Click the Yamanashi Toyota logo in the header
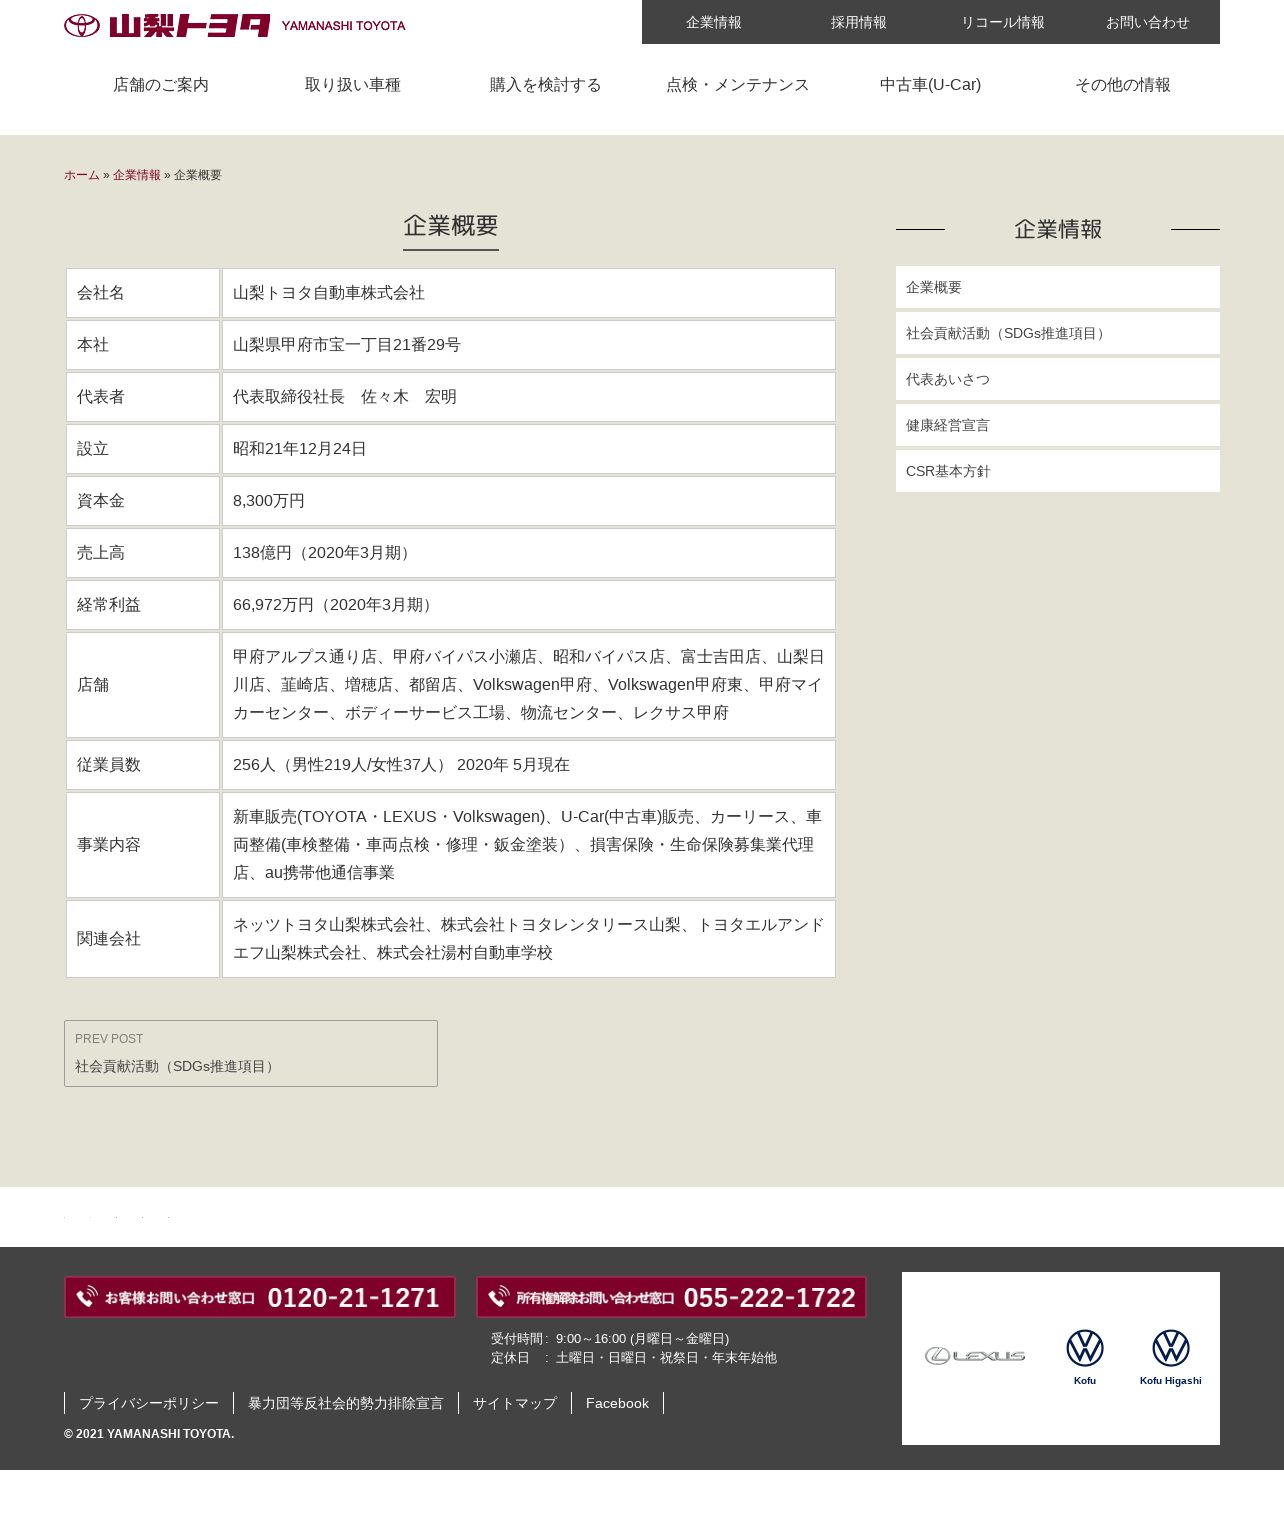1284x1531 pixels. [x=235, y=25]
